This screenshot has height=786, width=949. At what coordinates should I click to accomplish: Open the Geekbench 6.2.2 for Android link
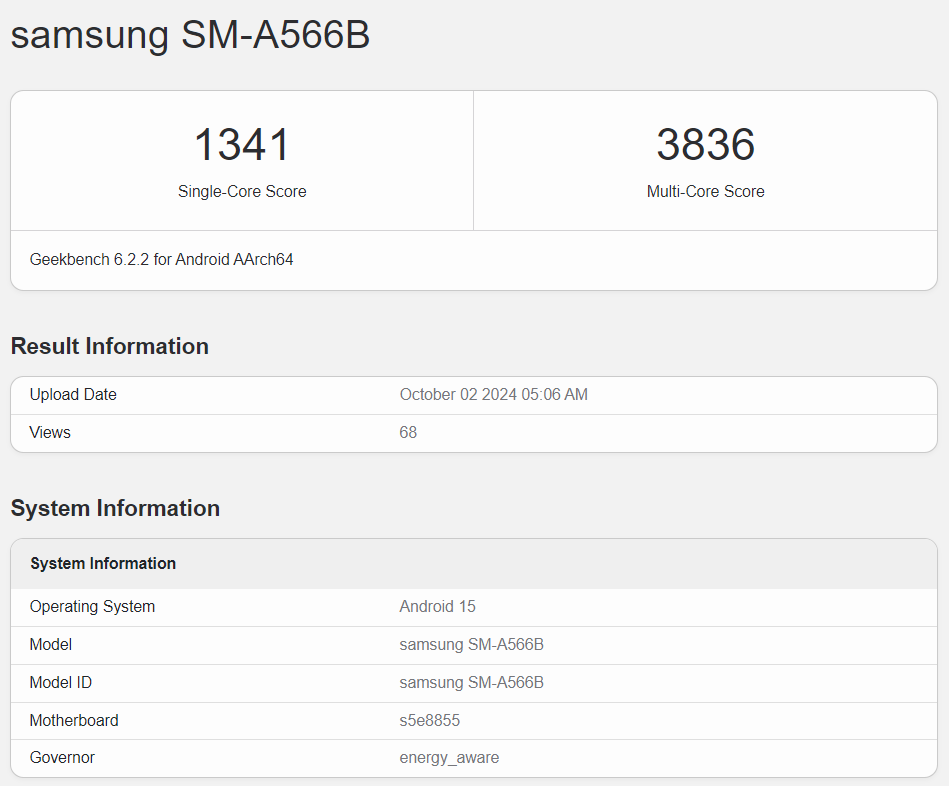tap(160, 259)
